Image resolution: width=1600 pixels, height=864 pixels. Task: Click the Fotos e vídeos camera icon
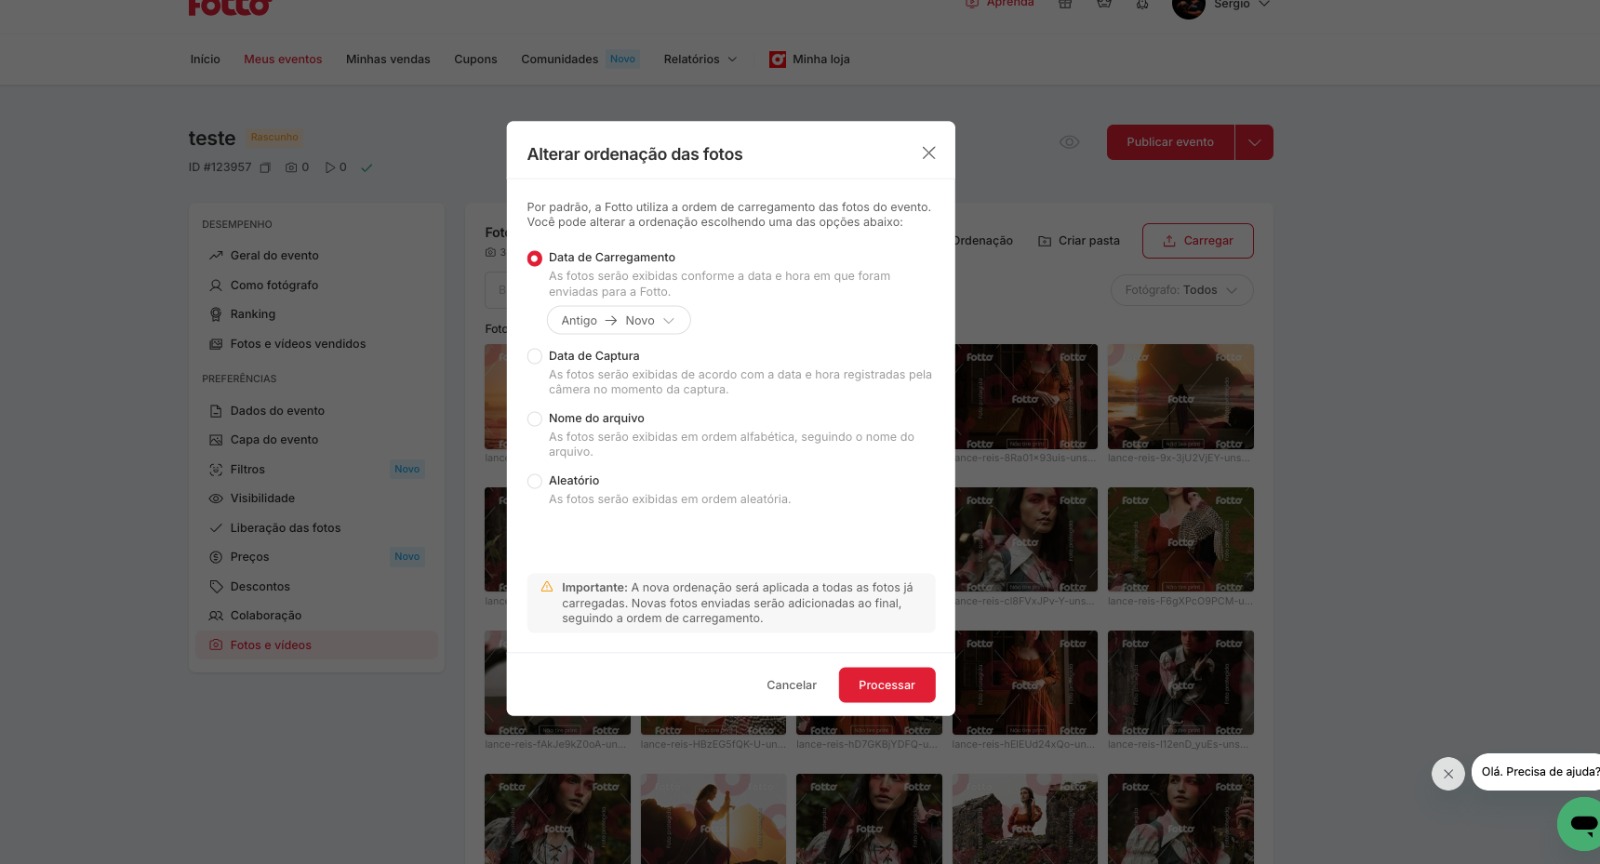(x=216, y=645)
